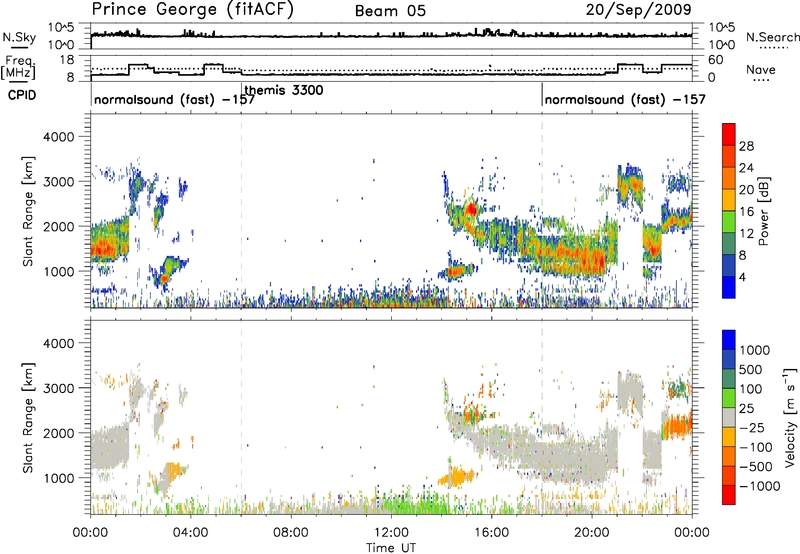
Task: Click the '4000' tick on power panel axis
Action: 58,137
